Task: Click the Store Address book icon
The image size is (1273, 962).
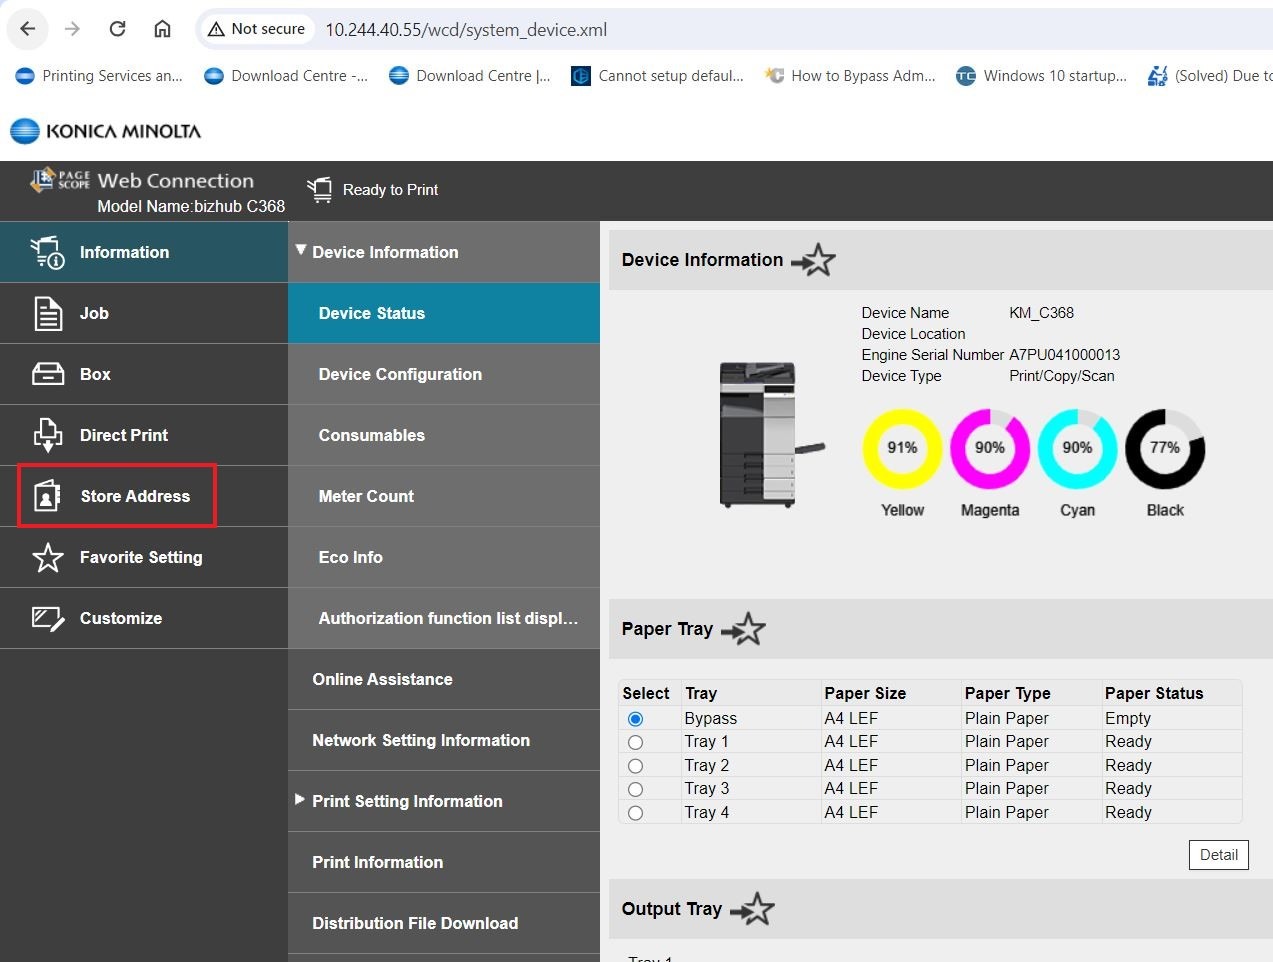Action: (x=47, y=496)
